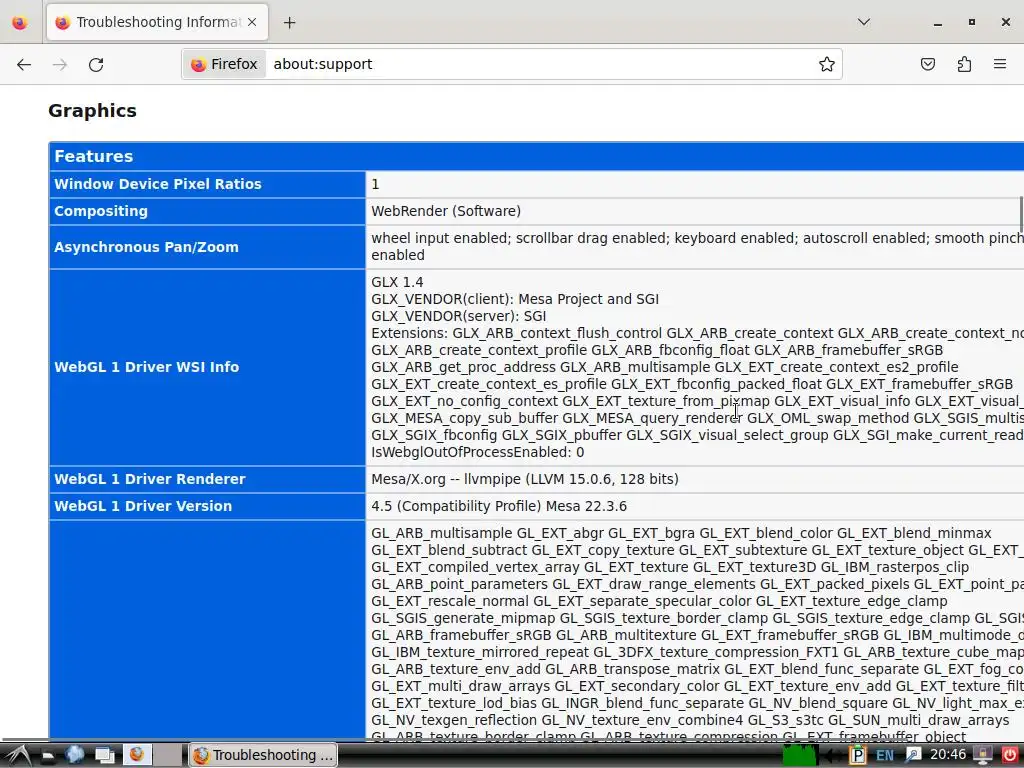Open the Pocket save button
This screenshot has width=1024, height=768.
(928, 64)
